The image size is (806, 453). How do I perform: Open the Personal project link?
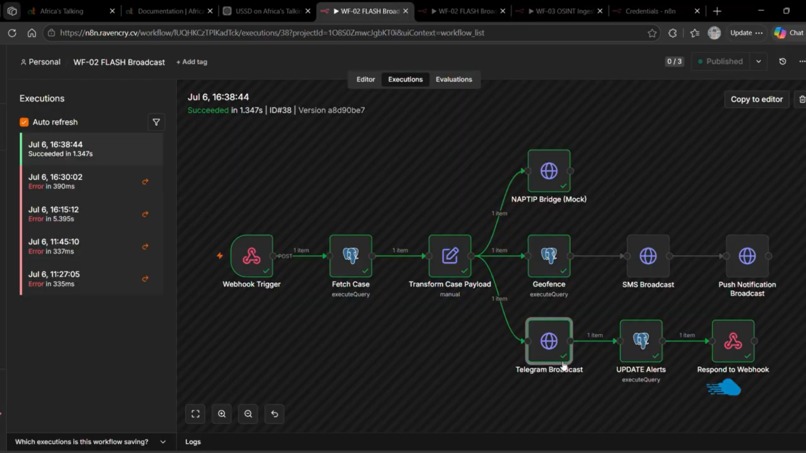tap(40, 62)
